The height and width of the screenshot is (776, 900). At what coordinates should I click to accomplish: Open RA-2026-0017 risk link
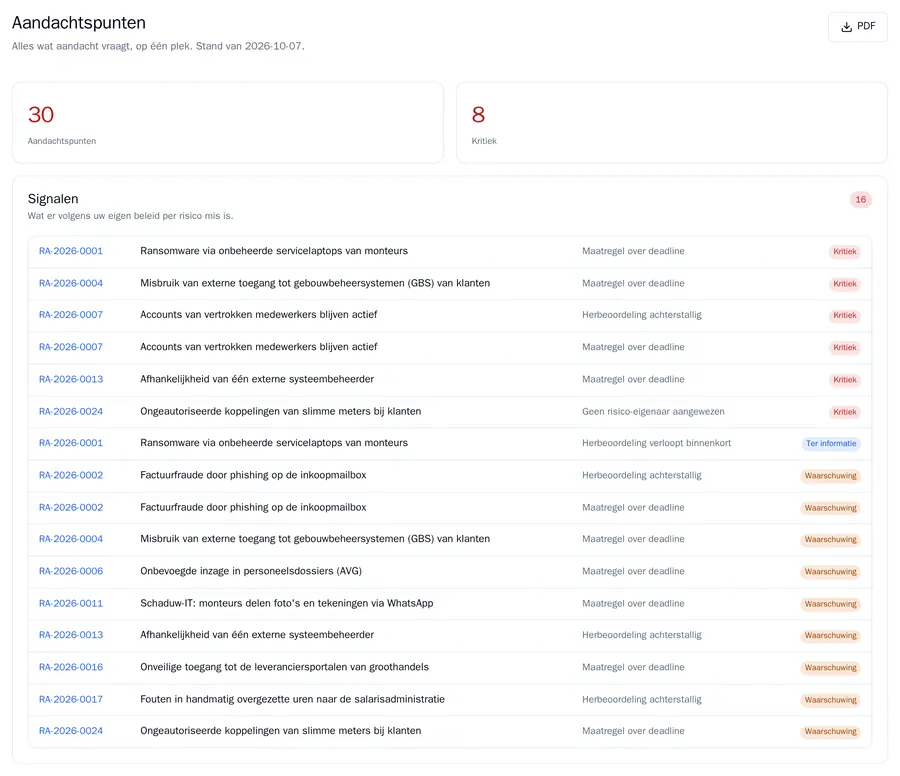coord(71,699)
